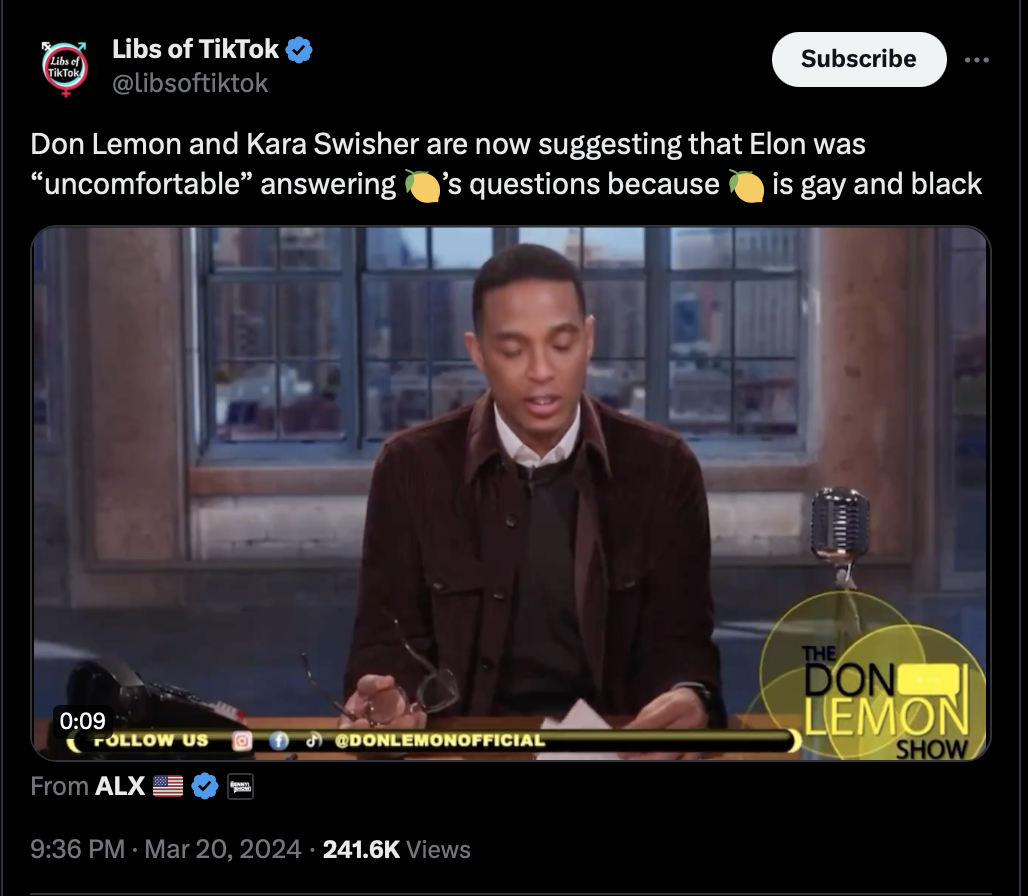Click the first lemon emoji in the post text

tap(422, 185)
